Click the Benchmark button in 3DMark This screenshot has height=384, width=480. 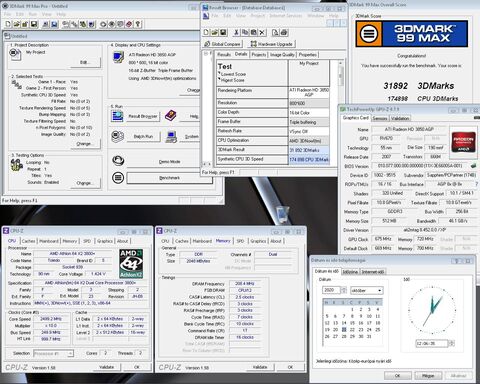pyautogui.click(x=169, y=178)
